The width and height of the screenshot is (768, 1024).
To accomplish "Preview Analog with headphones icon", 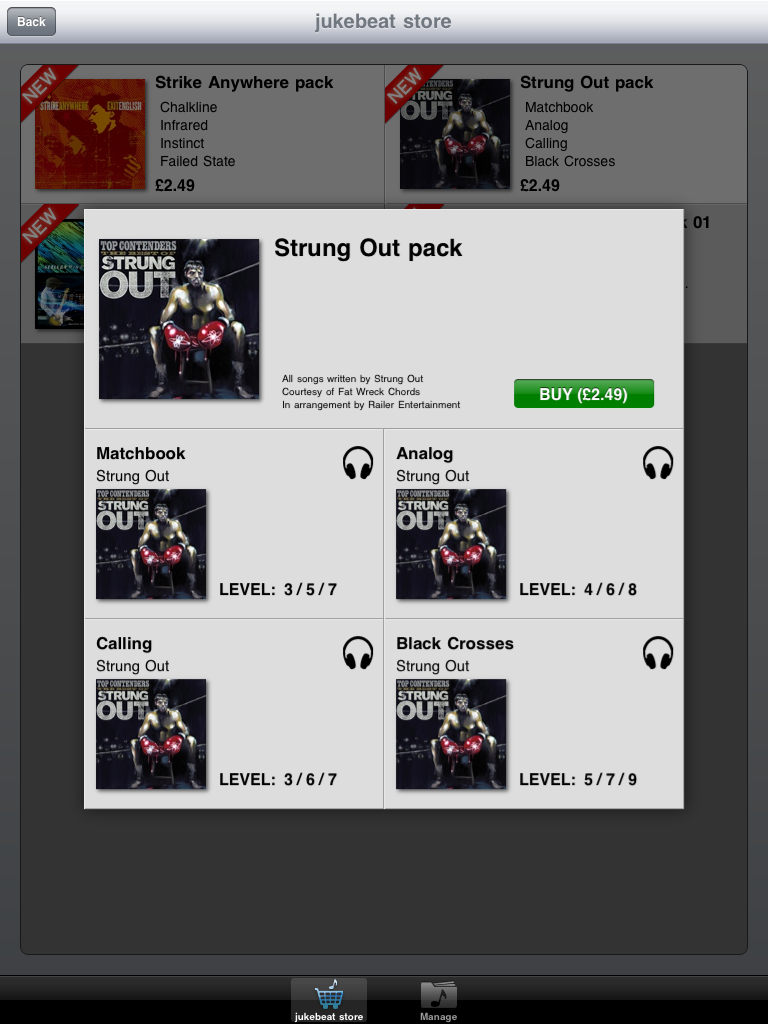I will coord(658,463).
